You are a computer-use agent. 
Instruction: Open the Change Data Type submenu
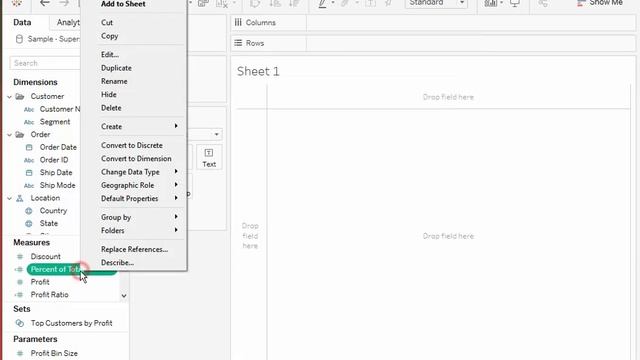click(139, 172)
